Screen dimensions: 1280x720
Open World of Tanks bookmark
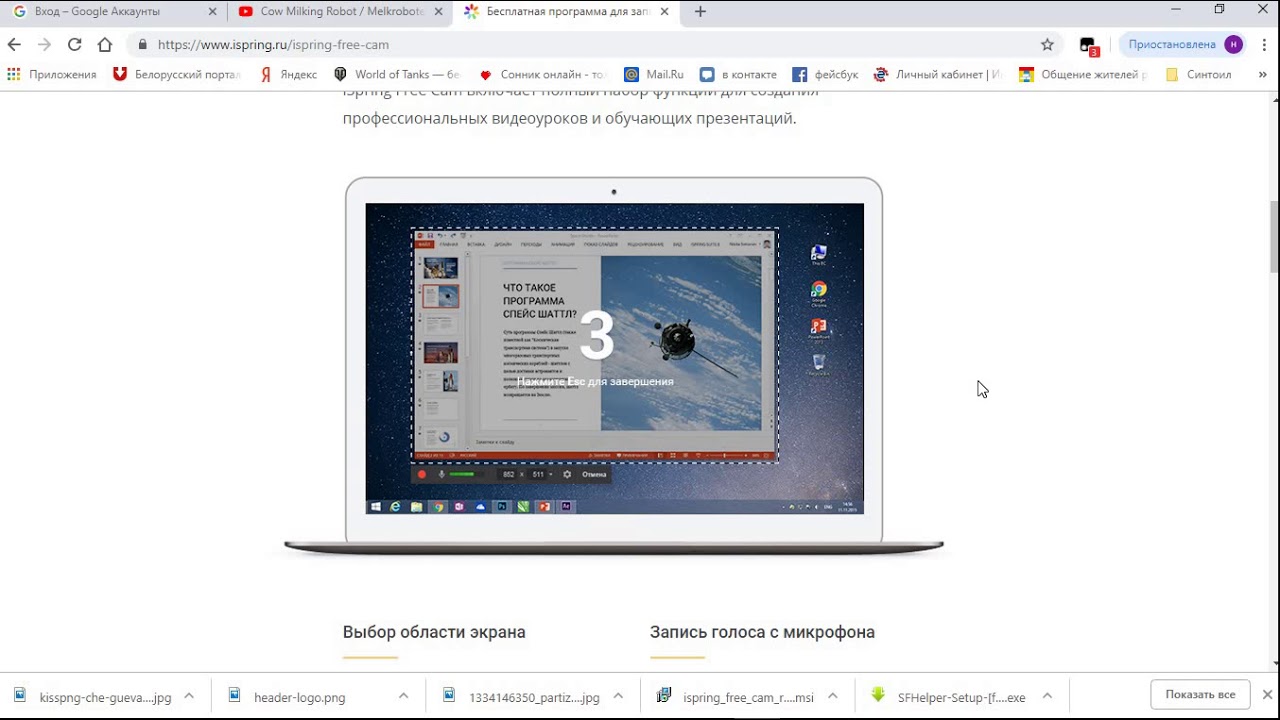pos(397,74)
